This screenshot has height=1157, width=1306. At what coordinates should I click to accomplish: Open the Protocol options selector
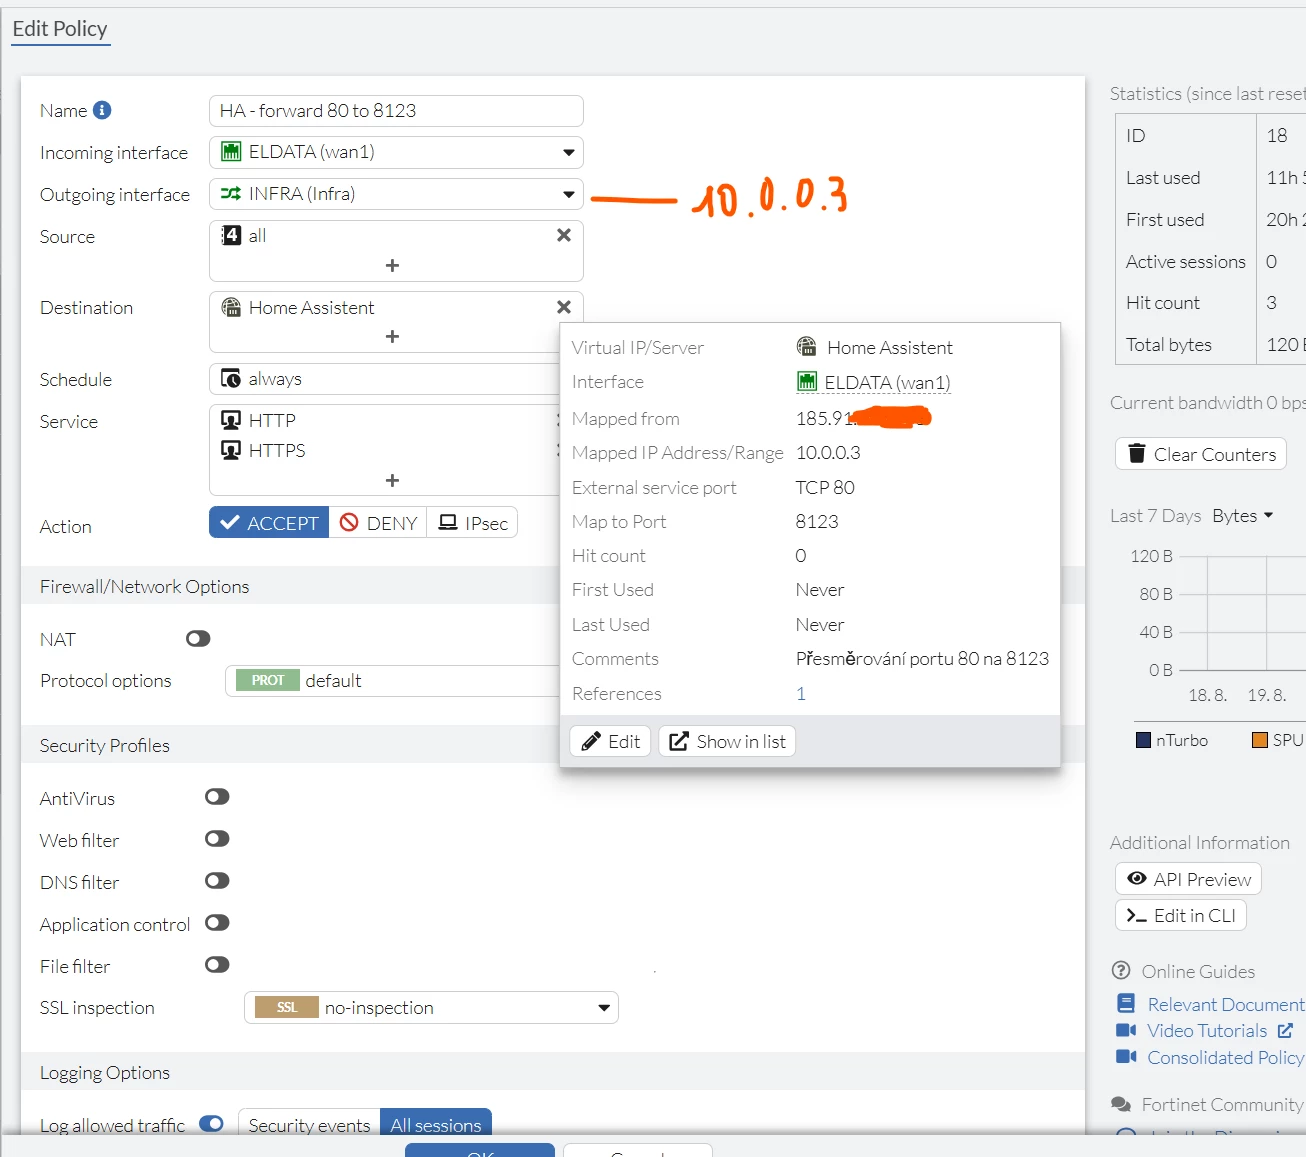click(392, 680)
